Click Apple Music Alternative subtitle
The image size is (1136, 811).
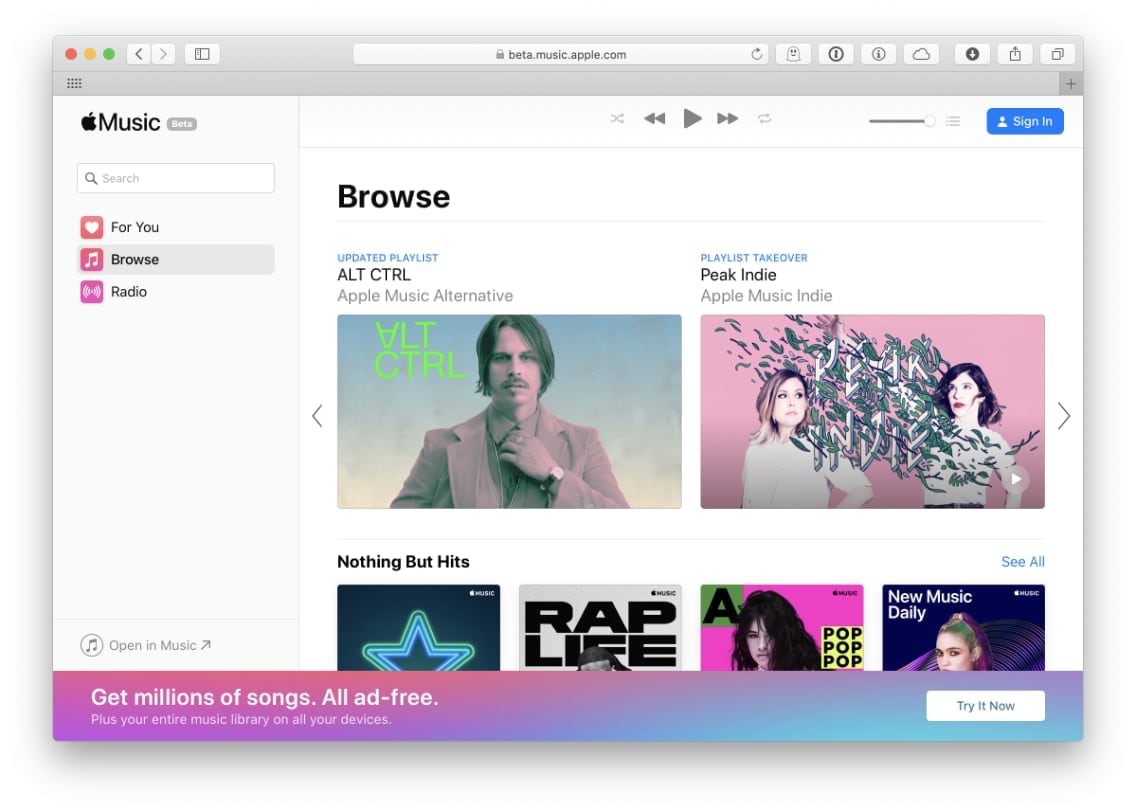(x=425, y=296)
